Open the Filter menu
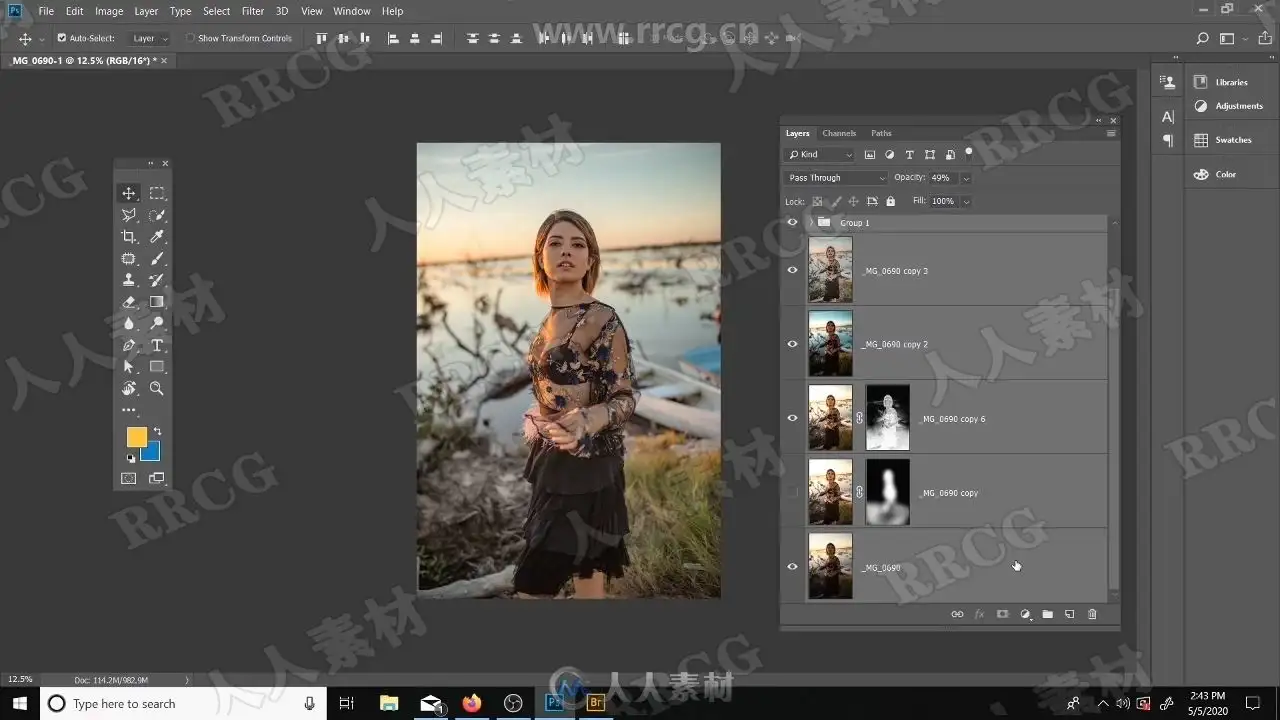This screenshot has height=720, width=1280. [253, 11]
